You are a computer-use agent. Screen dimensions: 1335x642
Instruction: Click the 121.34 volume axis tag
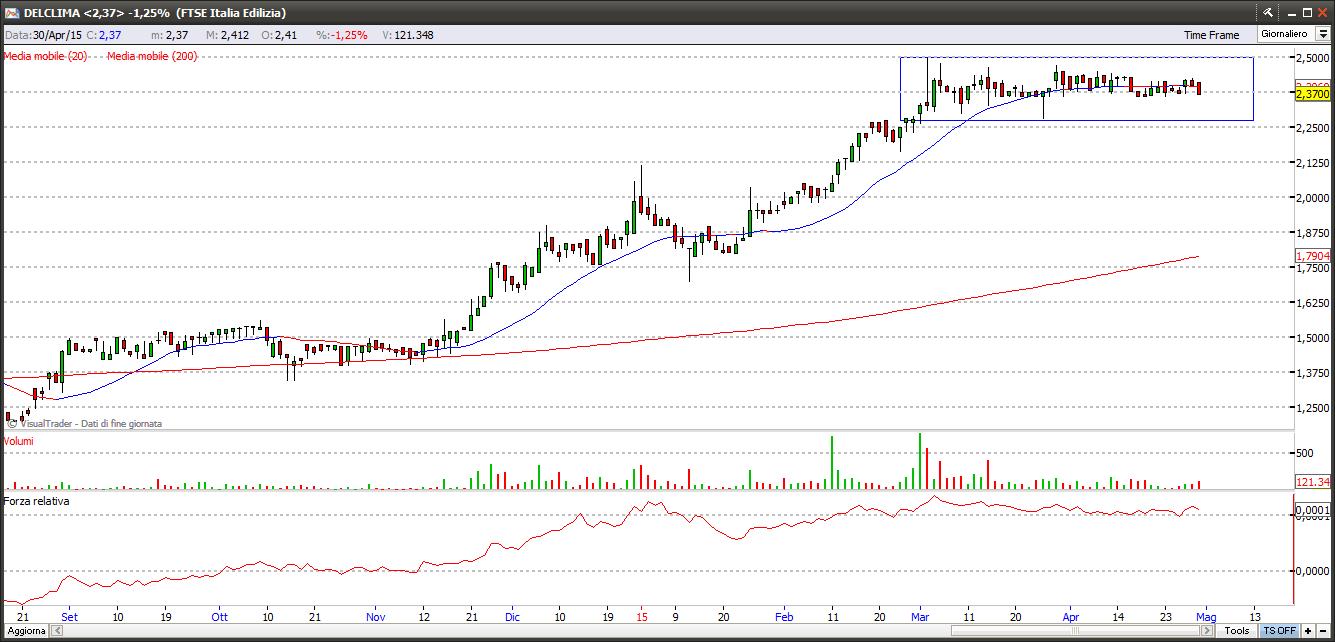click(1312, 482)
